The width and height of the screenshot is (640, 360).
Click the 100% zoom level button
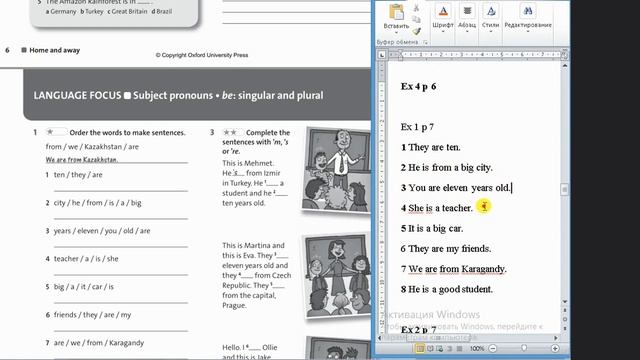pos(477,349)
